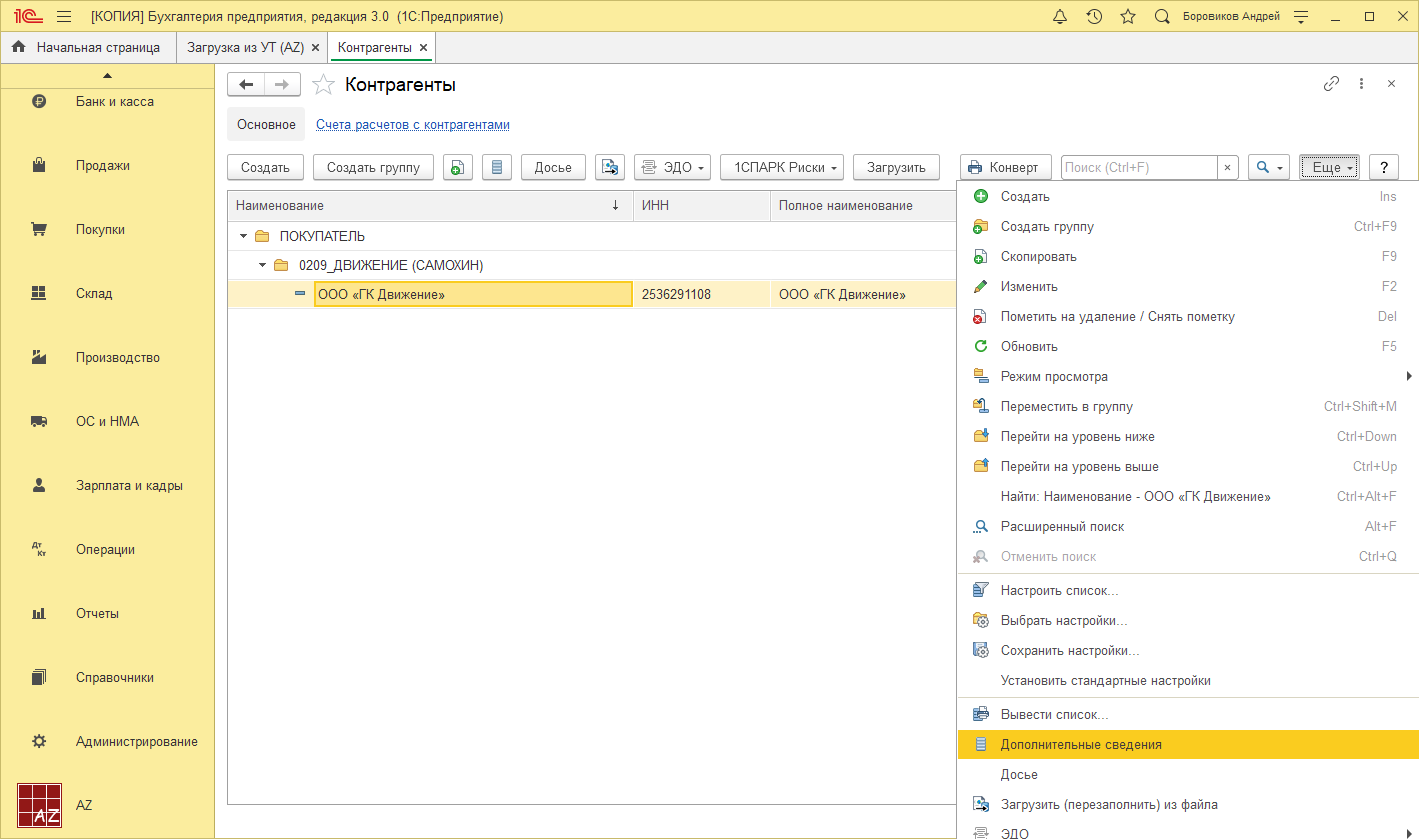This screenshot has width=1419, height=839.
Task: Open the search options magnifier dropdown
Action: [x=1268, y=167]
